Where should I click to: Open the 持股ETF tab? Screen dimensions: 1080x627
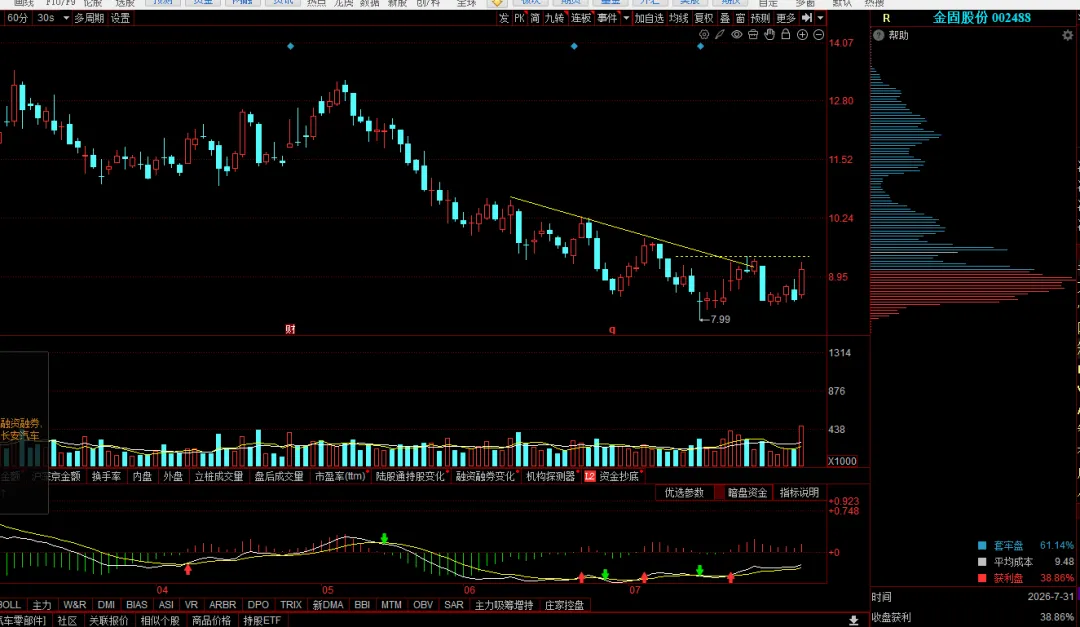coord(262,621)
